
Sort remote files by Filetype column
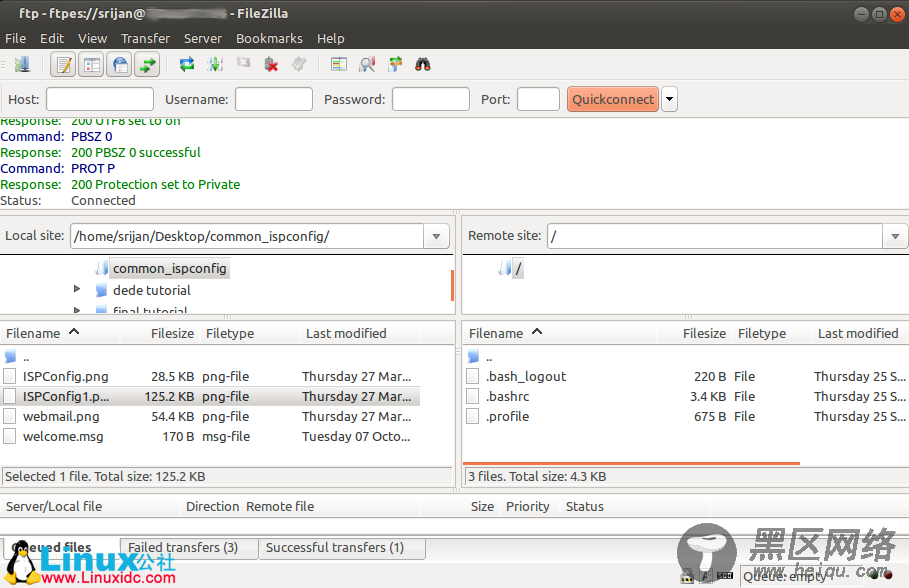[x=770, y=333]
